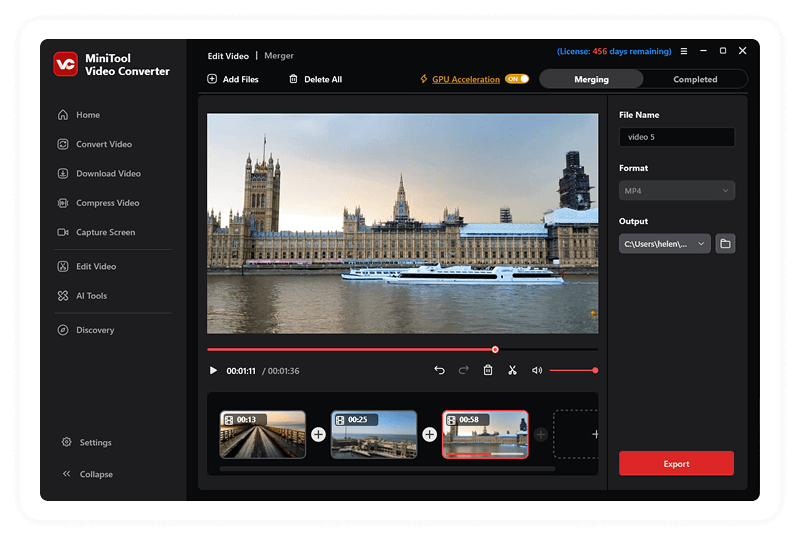Click the volume slider handle
This screenshot has height=540, width=800.
tap(595, 371)
